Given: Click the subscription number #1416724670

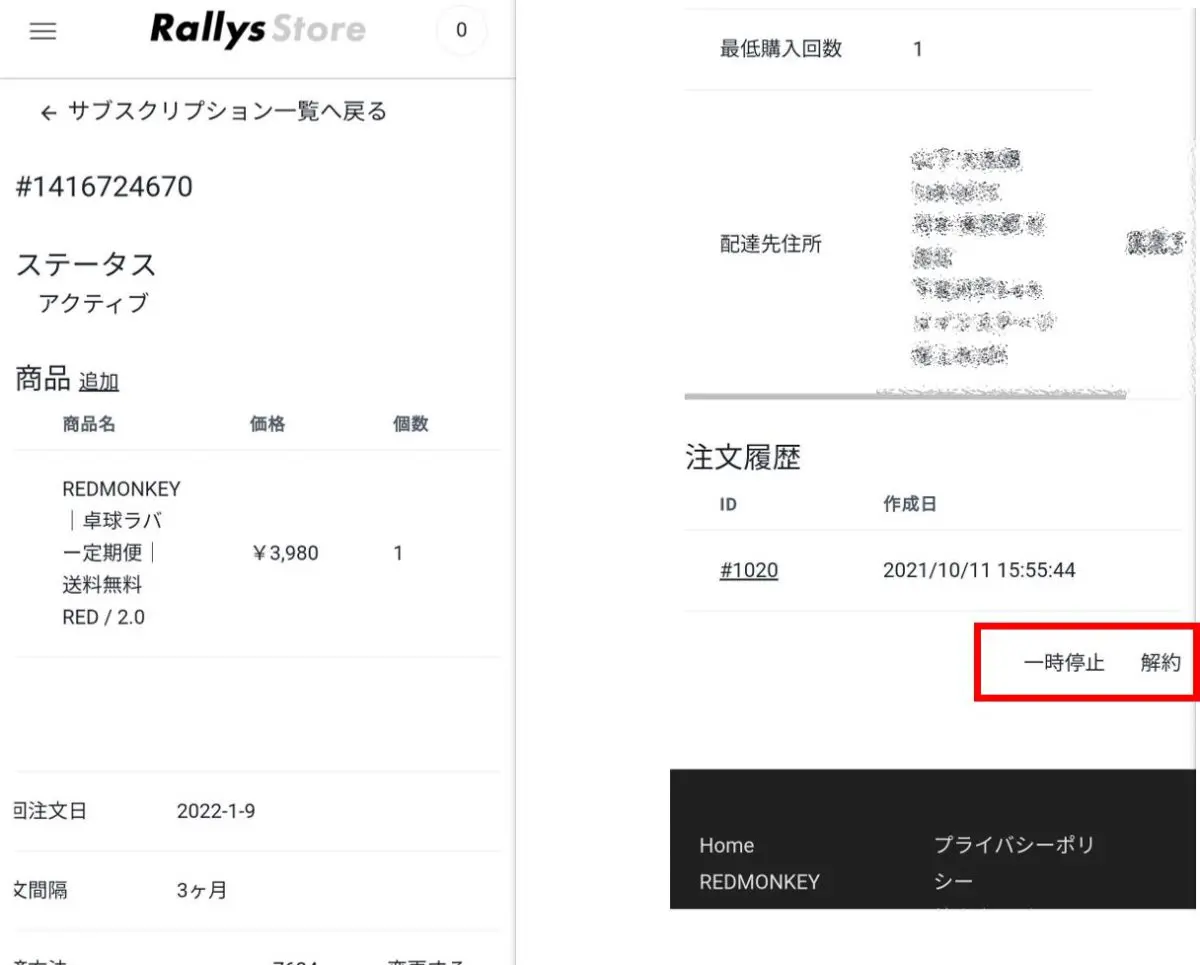Looking at the screenshot, I should click(x=104, y=187).
